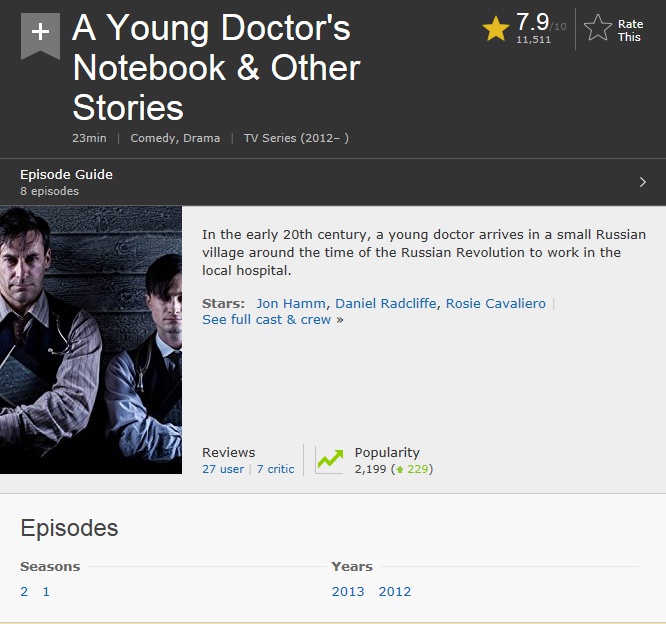Viewport: 666px width, 624px height.
Task: Click the empty Rate This star
Action: click(x=598, y=28)
